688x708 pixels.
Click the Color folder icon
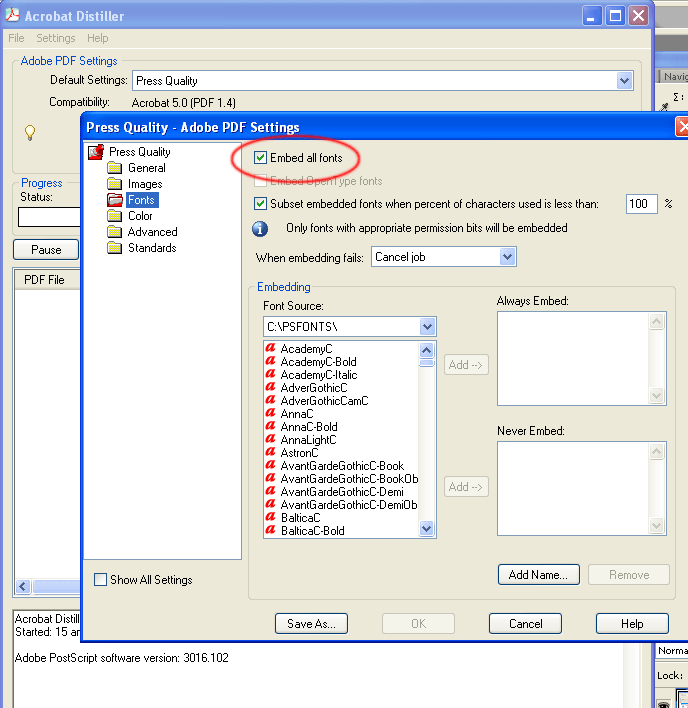115,216
